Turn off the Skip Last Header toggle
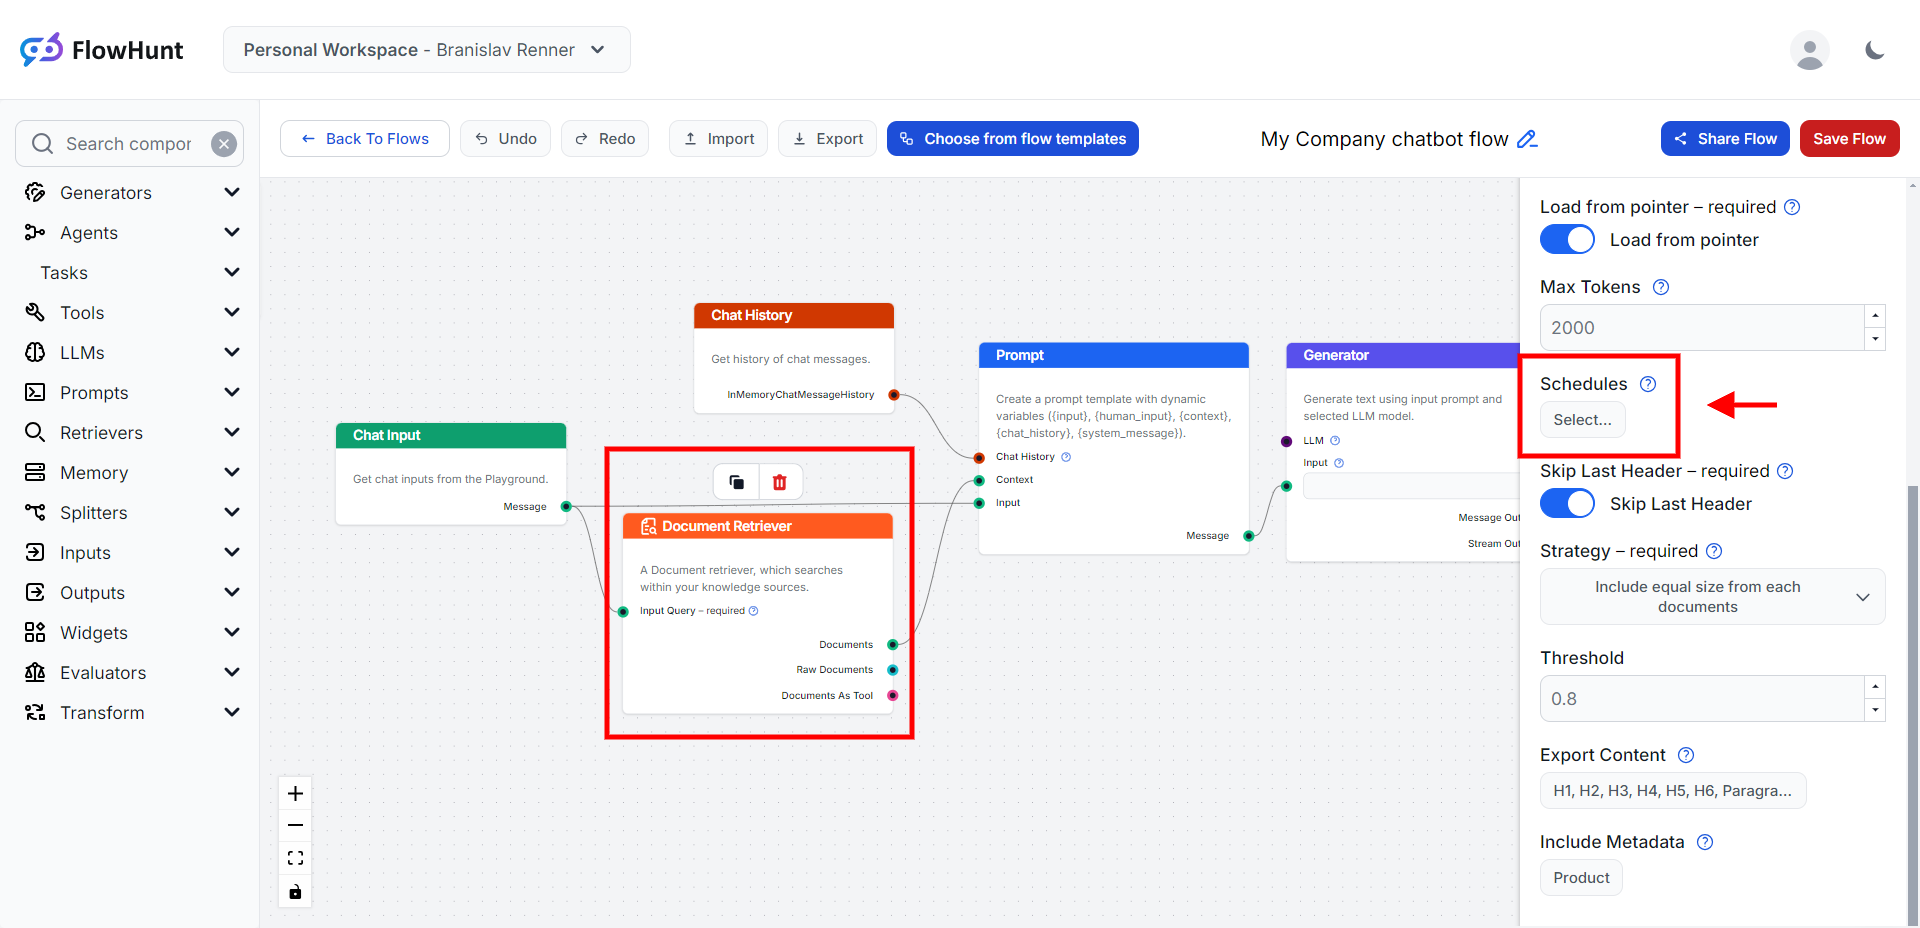Image resolution: width=1920 pixels, height=928 pixels. [1567, 504]
